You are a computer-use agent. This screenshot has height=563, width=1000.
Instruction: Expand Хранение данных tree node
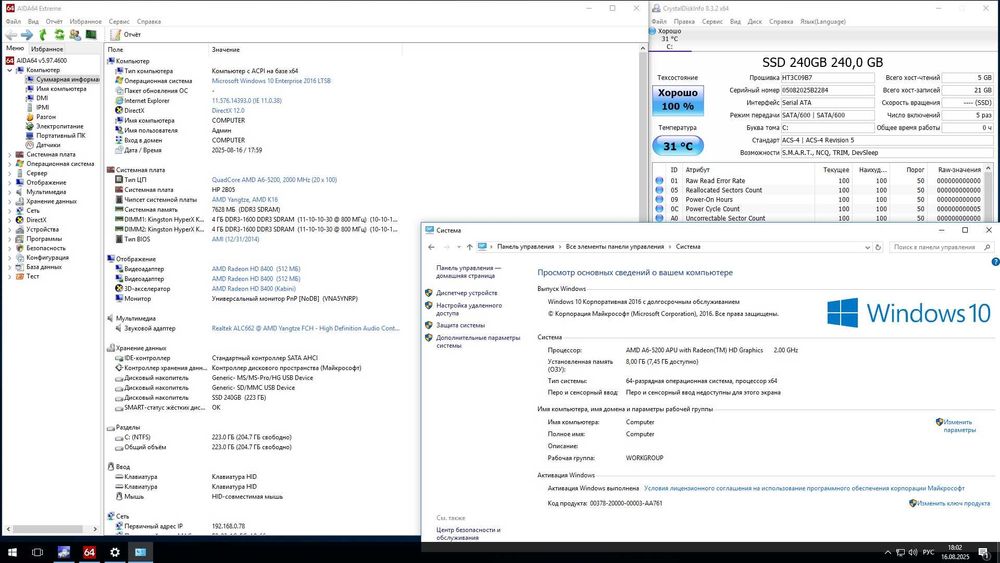tap(10, 201)
